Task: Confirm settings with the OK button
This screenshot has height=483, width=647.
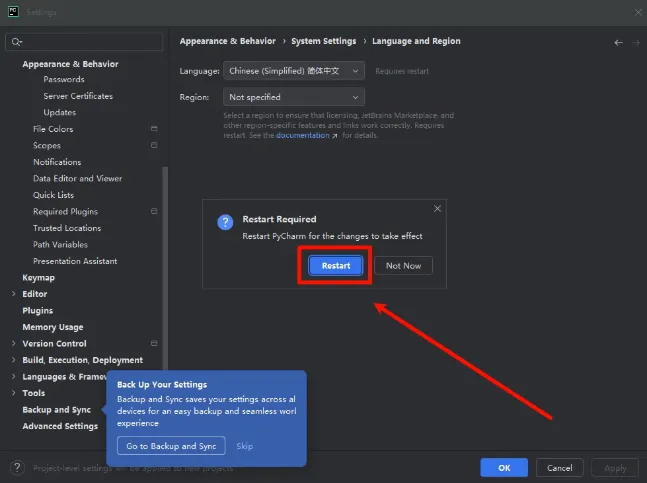Action: tap(504, 468)
